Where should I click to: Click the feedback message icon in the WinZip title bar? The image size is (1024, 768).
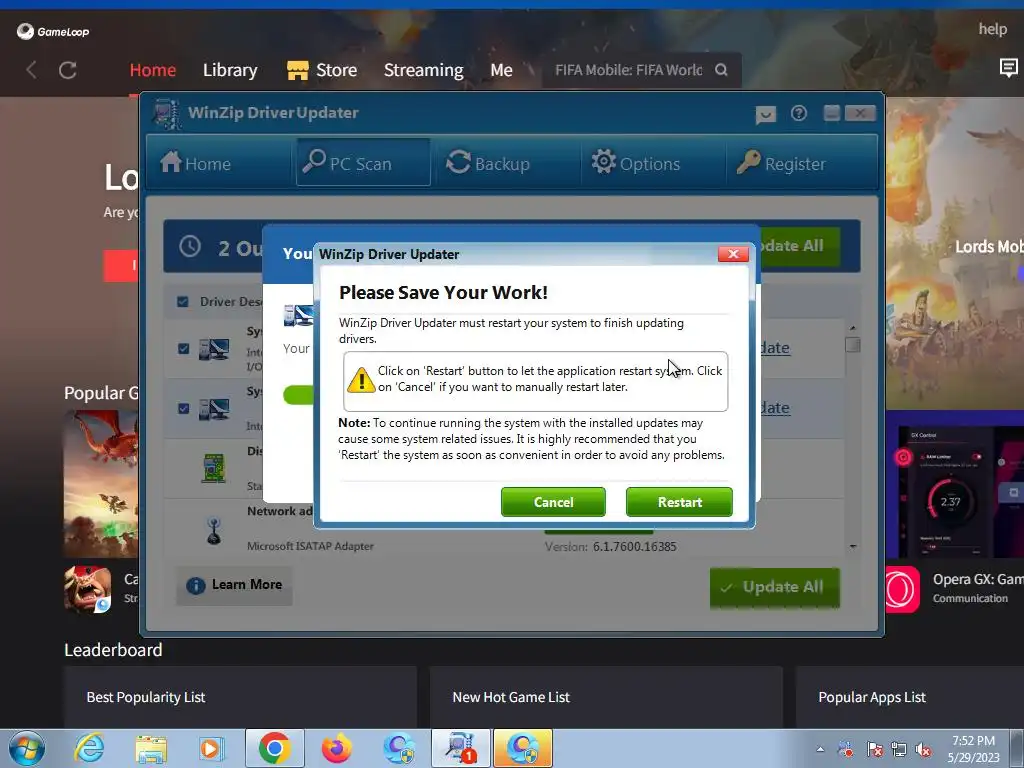coord(765,114)
